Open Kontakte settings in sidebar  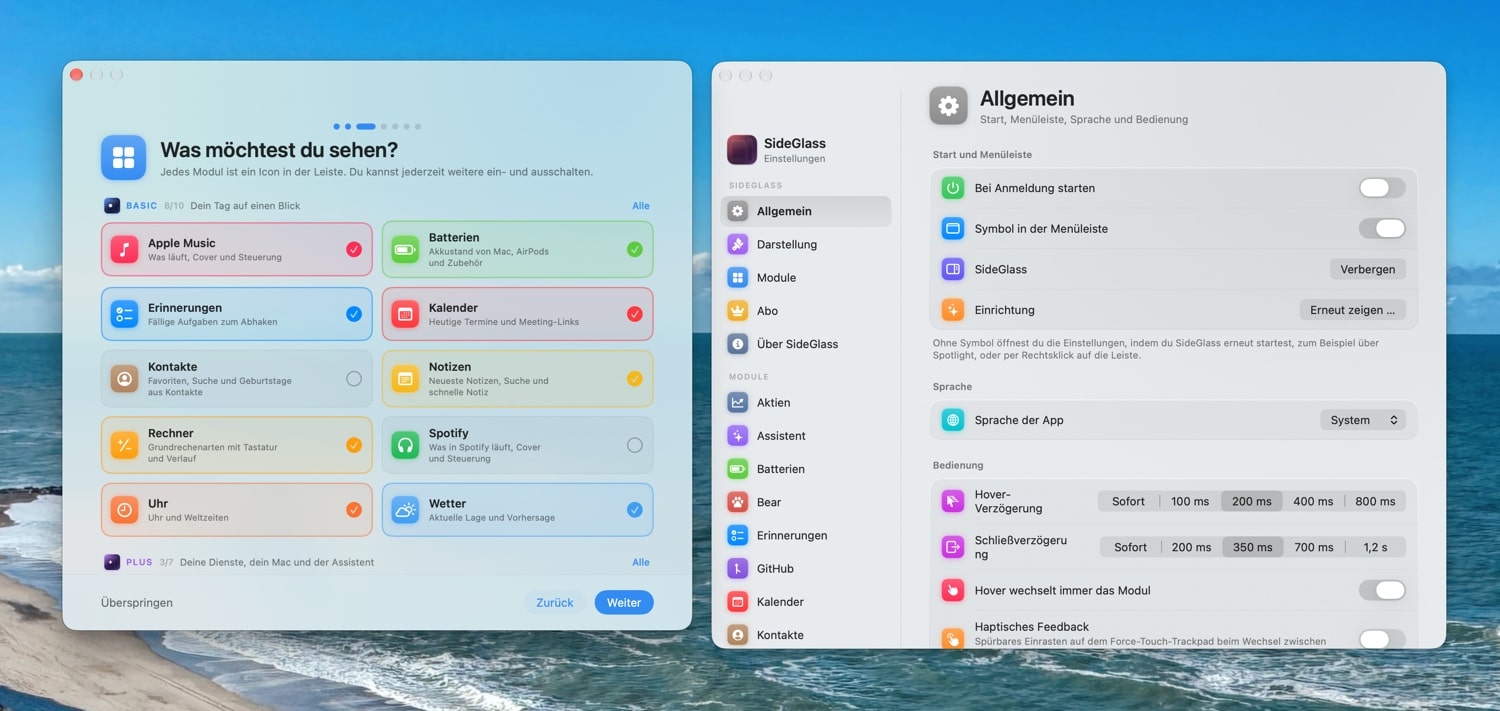pyautogui.click(x=806, y=635)
